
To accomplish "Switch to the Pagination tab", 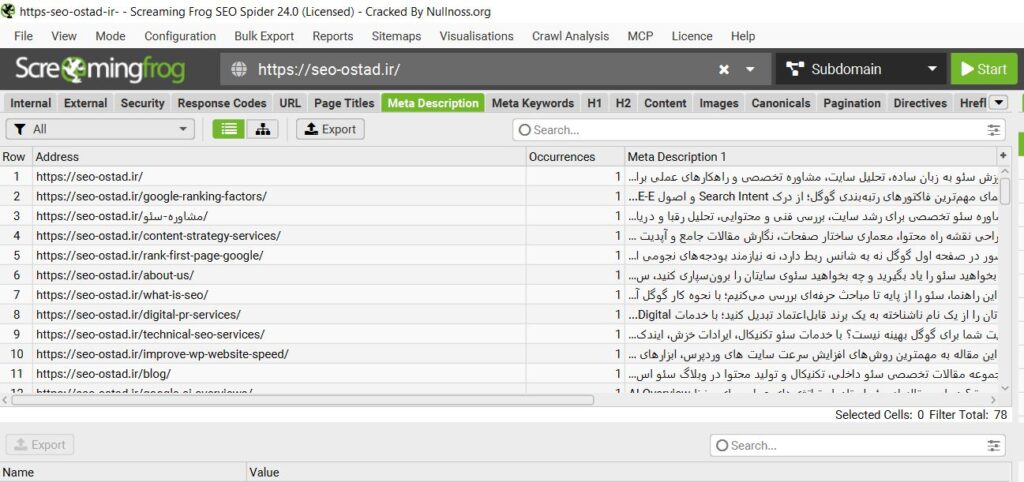I will (x=852, y=103).
